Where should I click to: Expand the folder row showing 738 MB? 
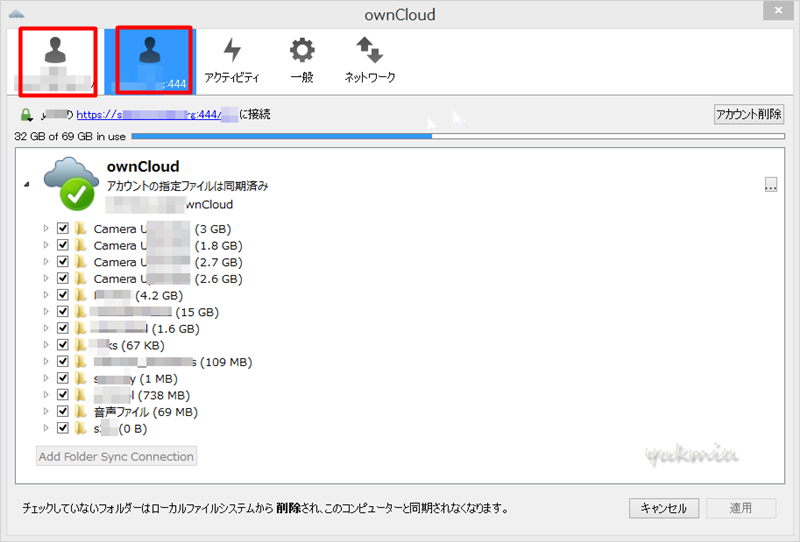coord(45,395)
